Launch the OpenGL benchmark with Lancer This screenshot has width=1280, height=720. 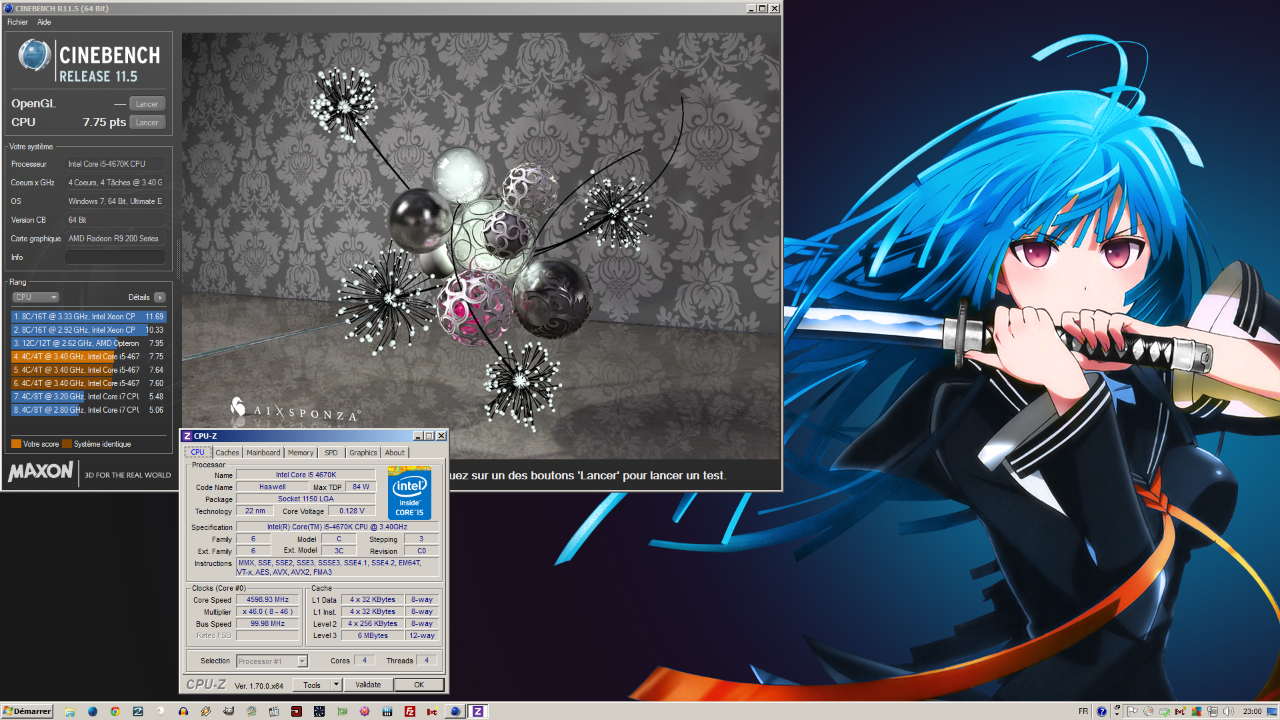coord(147,104)
